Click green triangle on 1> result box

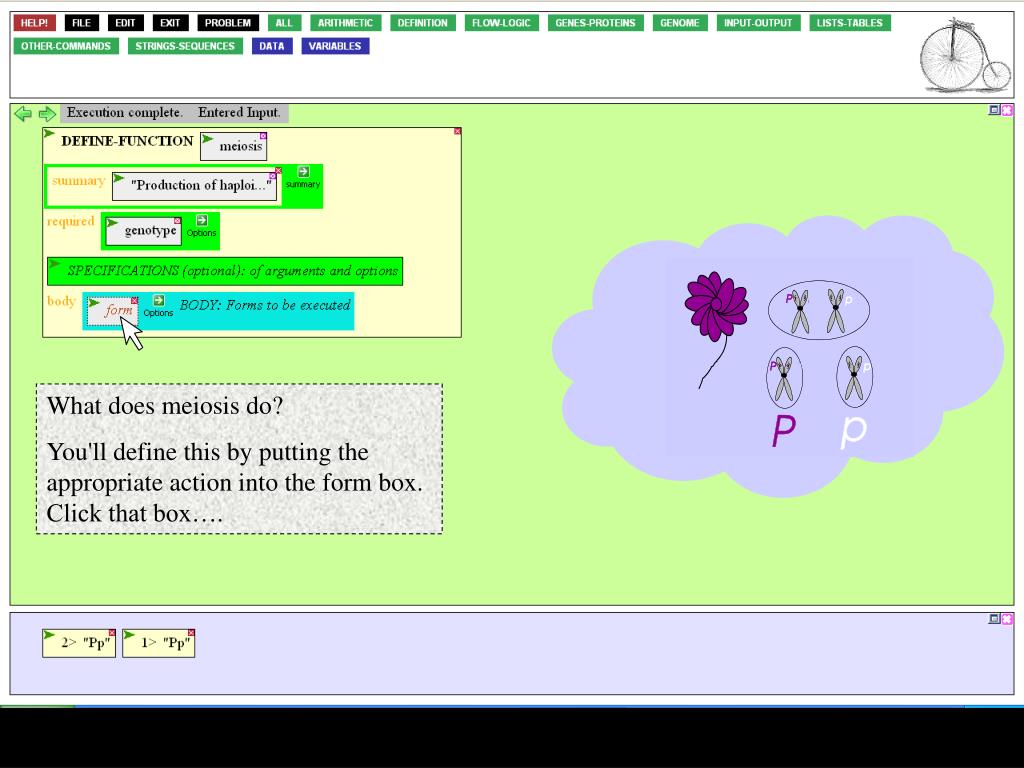(129, 635)
